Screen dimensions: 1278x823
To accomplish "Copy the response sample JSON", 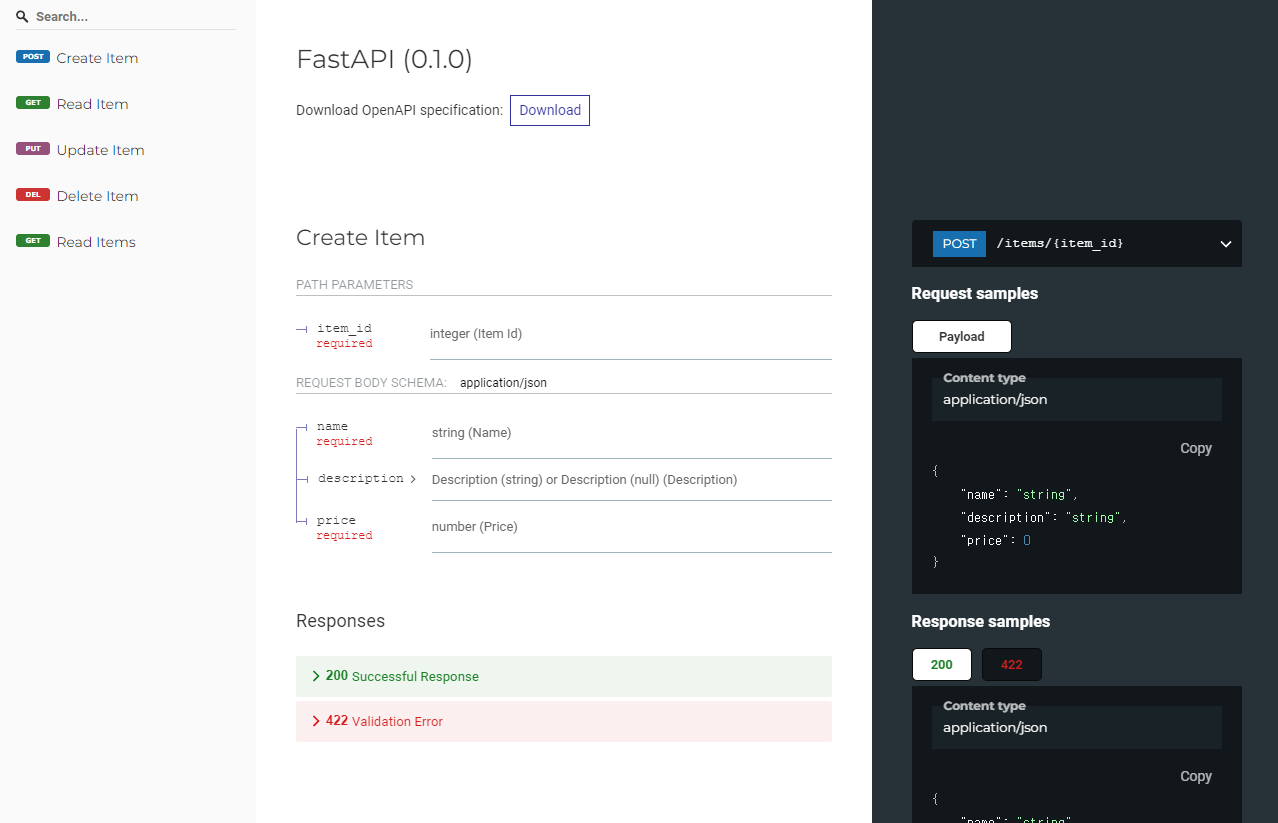I will [1196, 776].
